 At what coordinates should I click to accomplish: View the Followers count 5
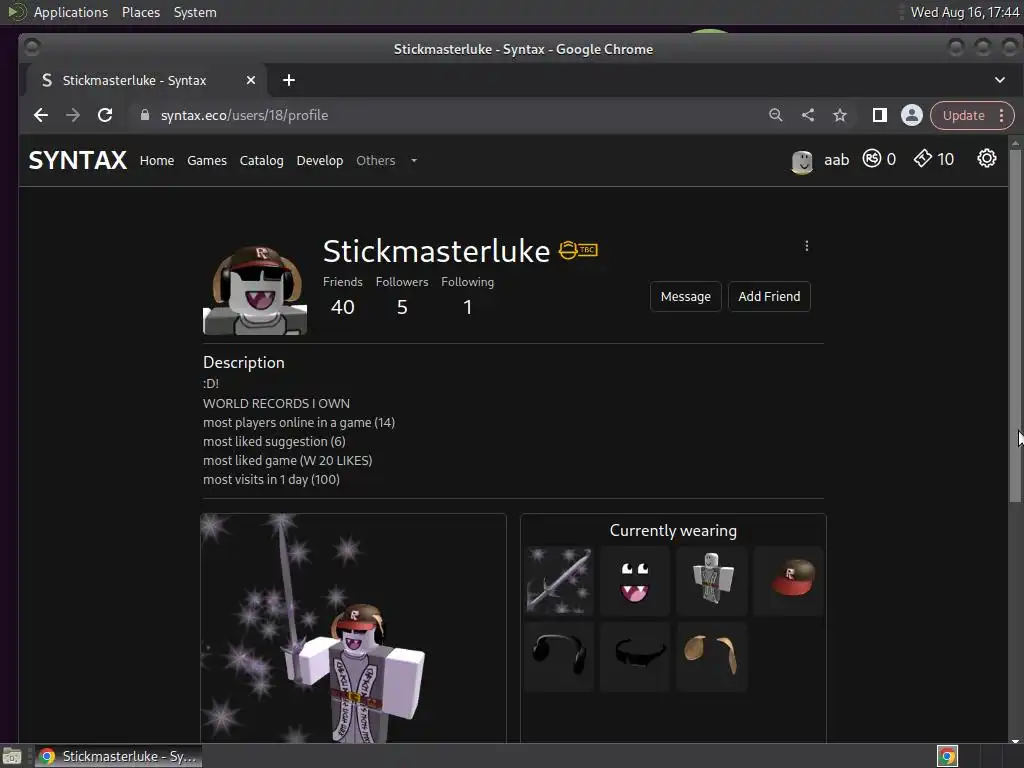pos(402,307)
